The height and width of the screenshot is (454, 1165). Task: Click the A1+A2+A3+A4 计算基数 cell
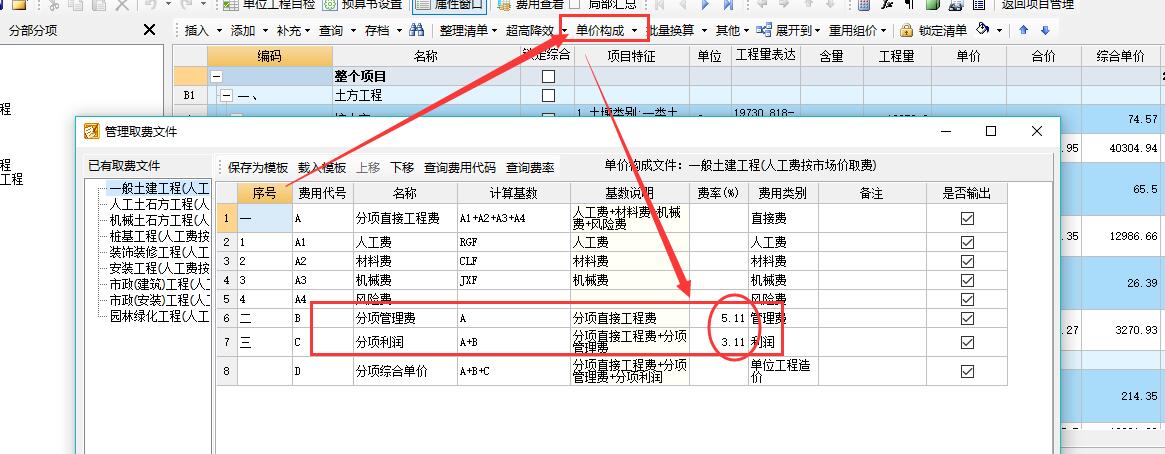click(x=514, y=218)
